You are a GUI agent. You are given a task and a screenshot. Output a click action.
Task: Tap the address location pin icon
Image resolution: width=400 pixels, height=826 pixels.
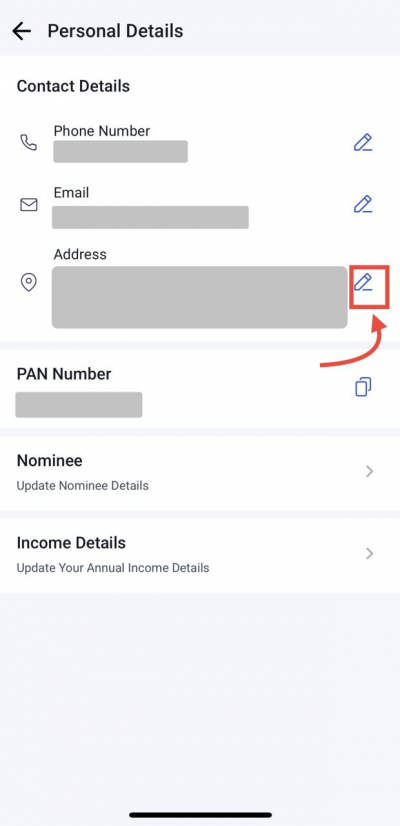[28, 282]
